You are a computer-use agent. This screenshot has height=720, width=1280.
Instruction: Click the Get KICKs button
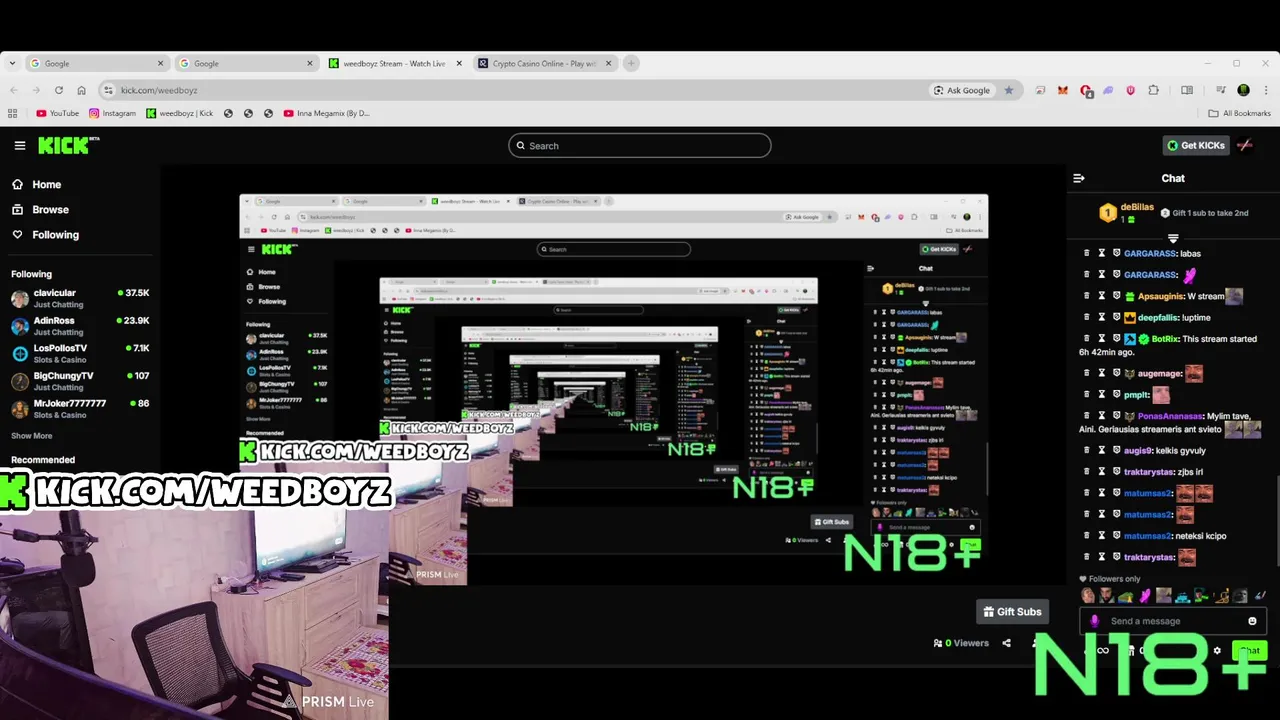1196,145
